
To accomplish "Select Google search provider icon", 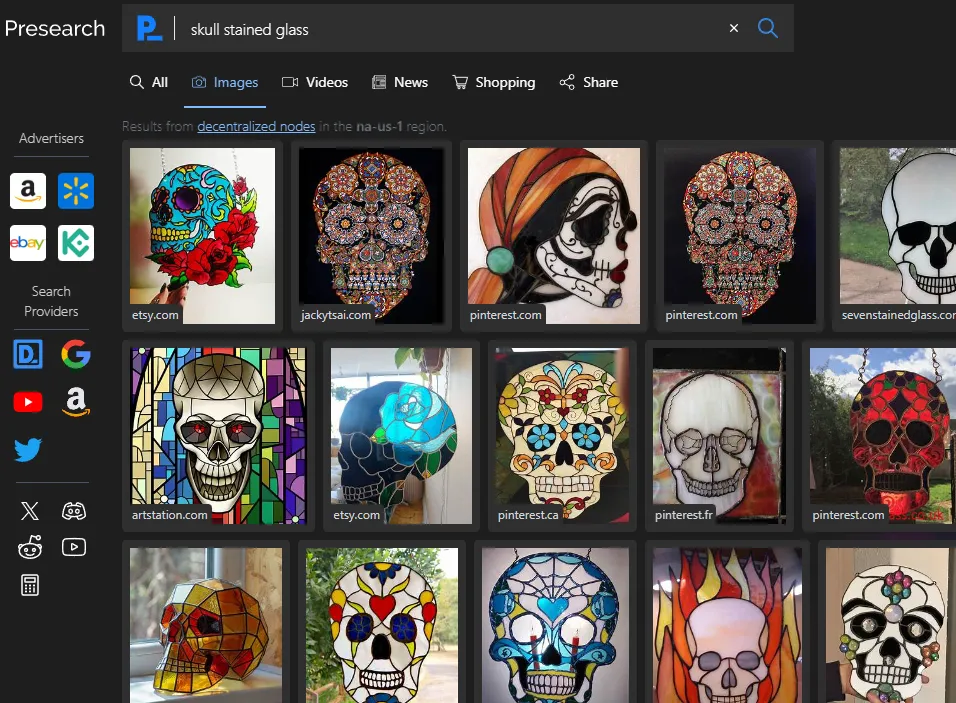I will point(76,354).
